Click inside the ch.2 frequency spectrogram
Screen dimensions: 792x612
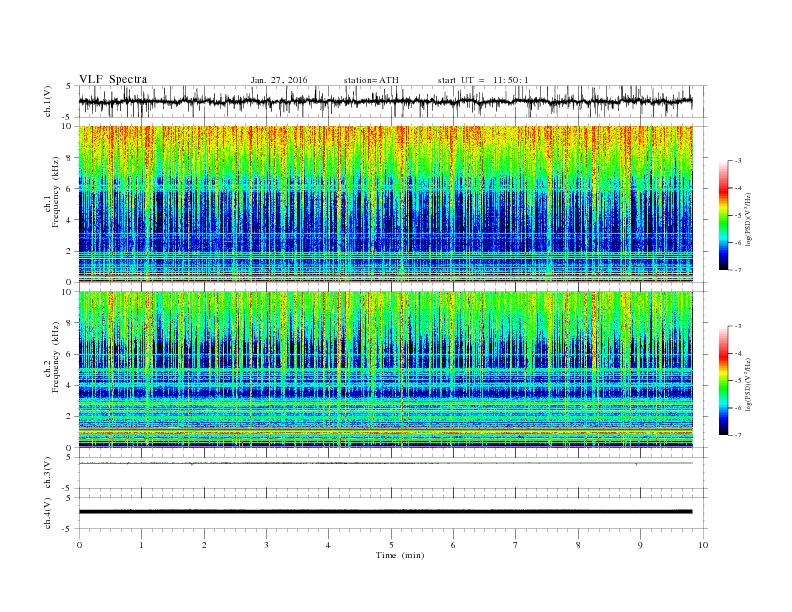tap(386, 370)
